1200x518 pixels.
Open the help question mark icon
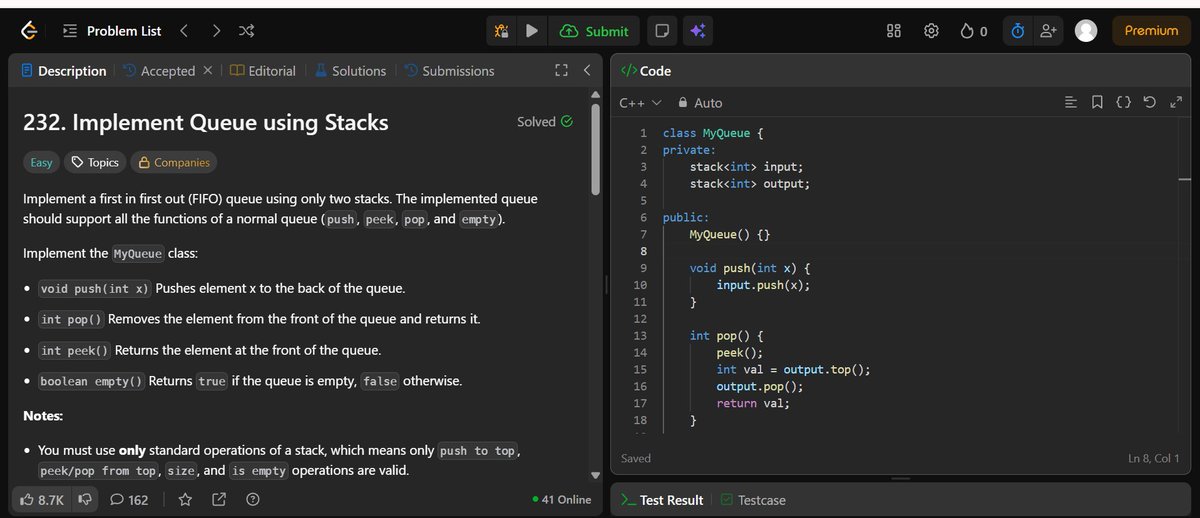click(x=253, y=499)
